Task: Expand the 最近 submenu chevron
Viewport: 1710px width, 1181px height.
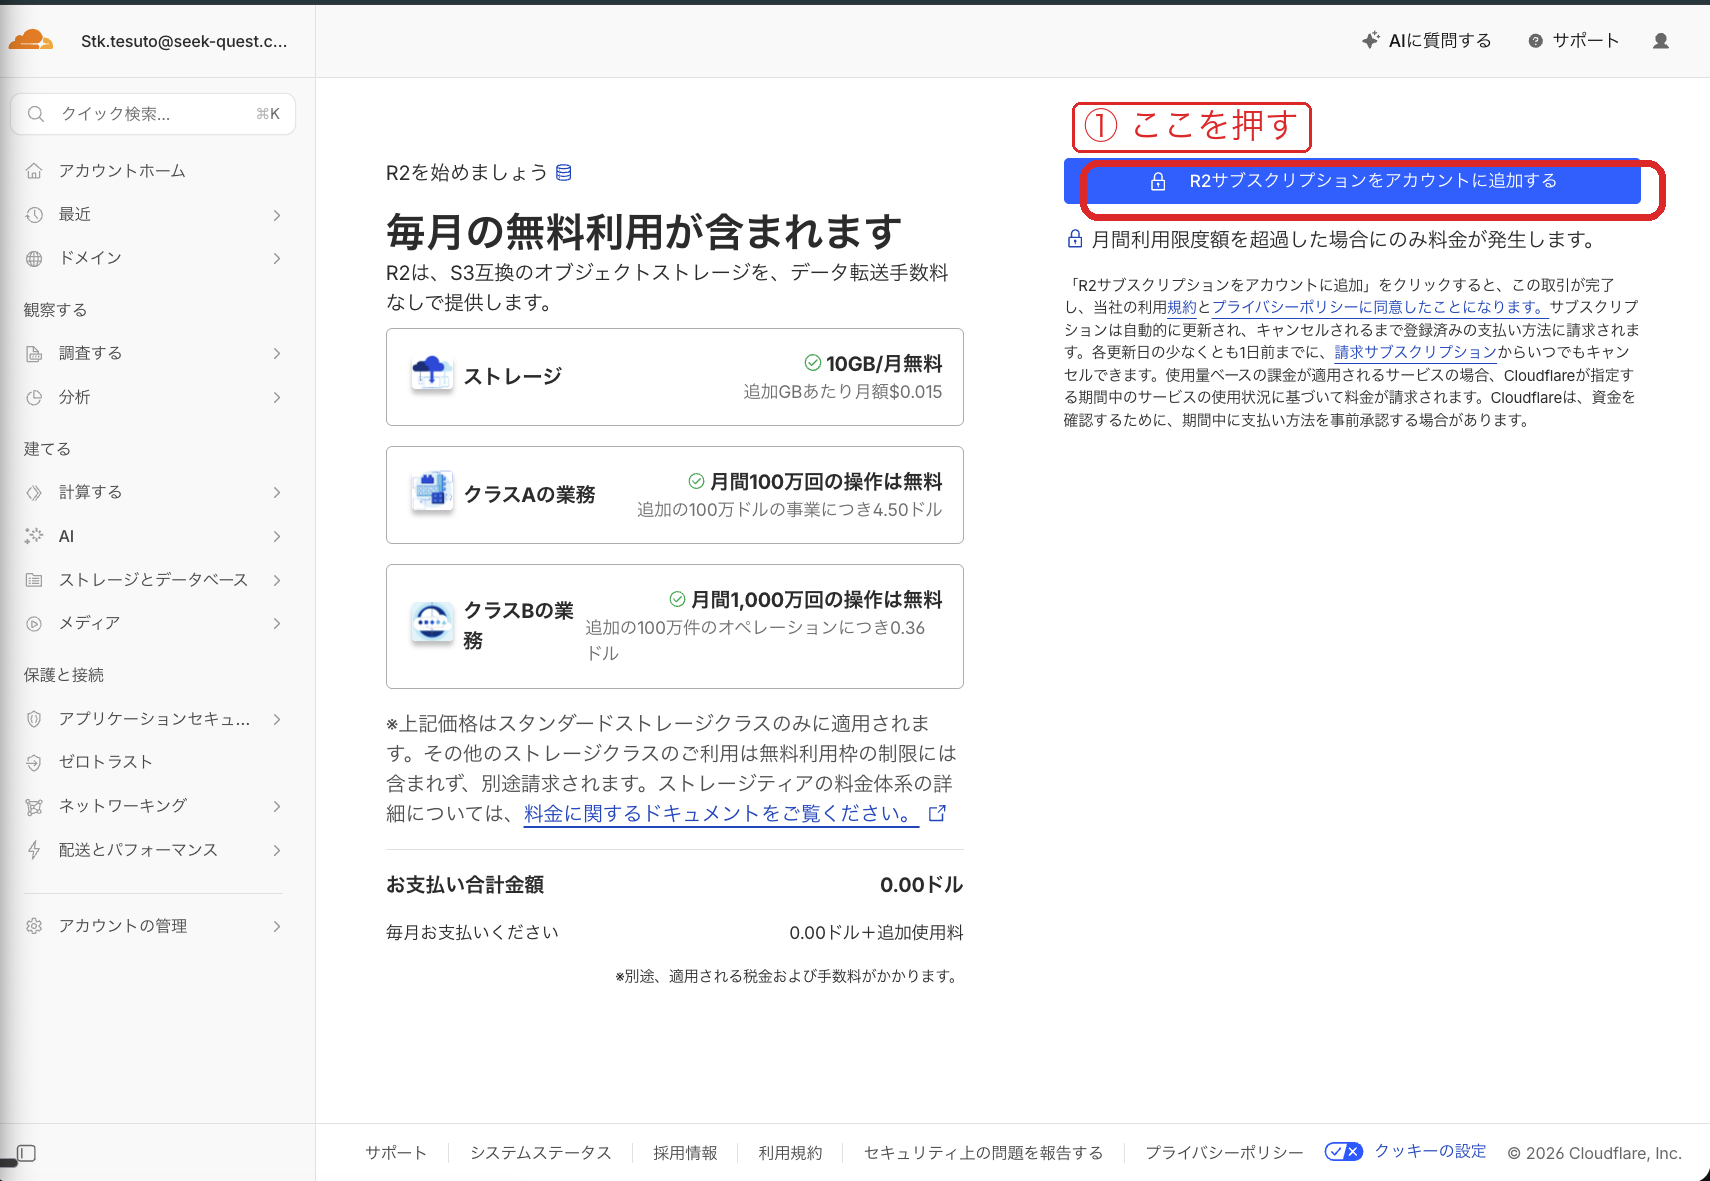Action: point(277,215)
